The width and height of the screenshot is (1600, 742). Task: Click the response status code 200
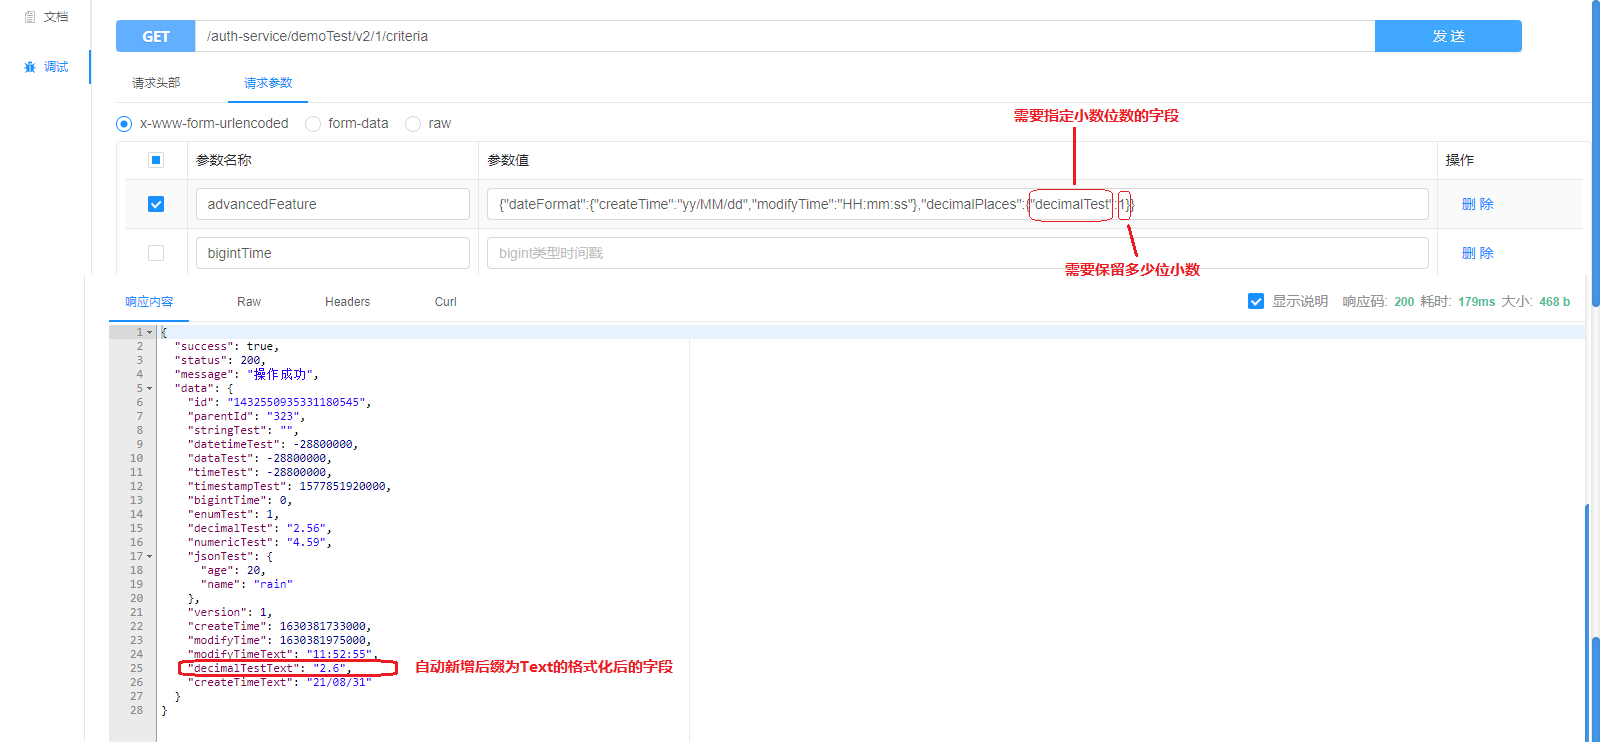click(1404, 301)
